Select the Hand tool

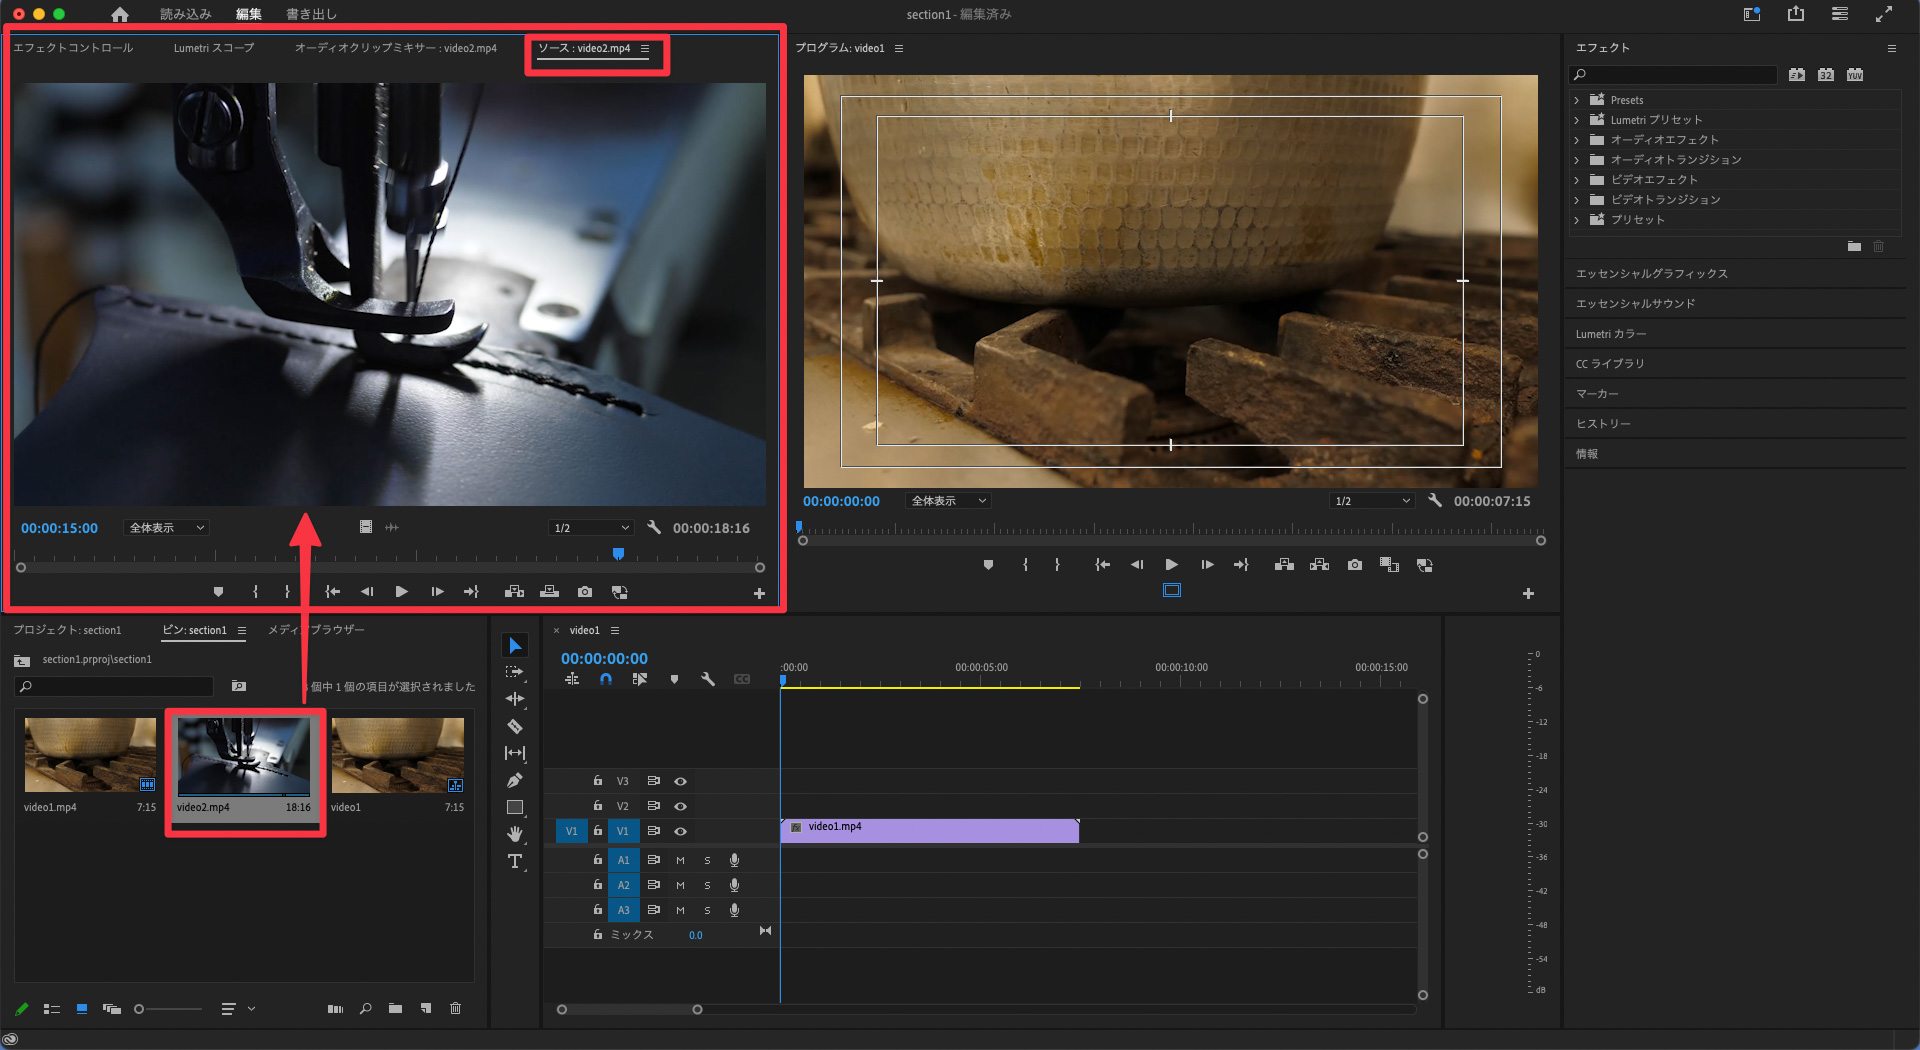click(x=515, y=834)
